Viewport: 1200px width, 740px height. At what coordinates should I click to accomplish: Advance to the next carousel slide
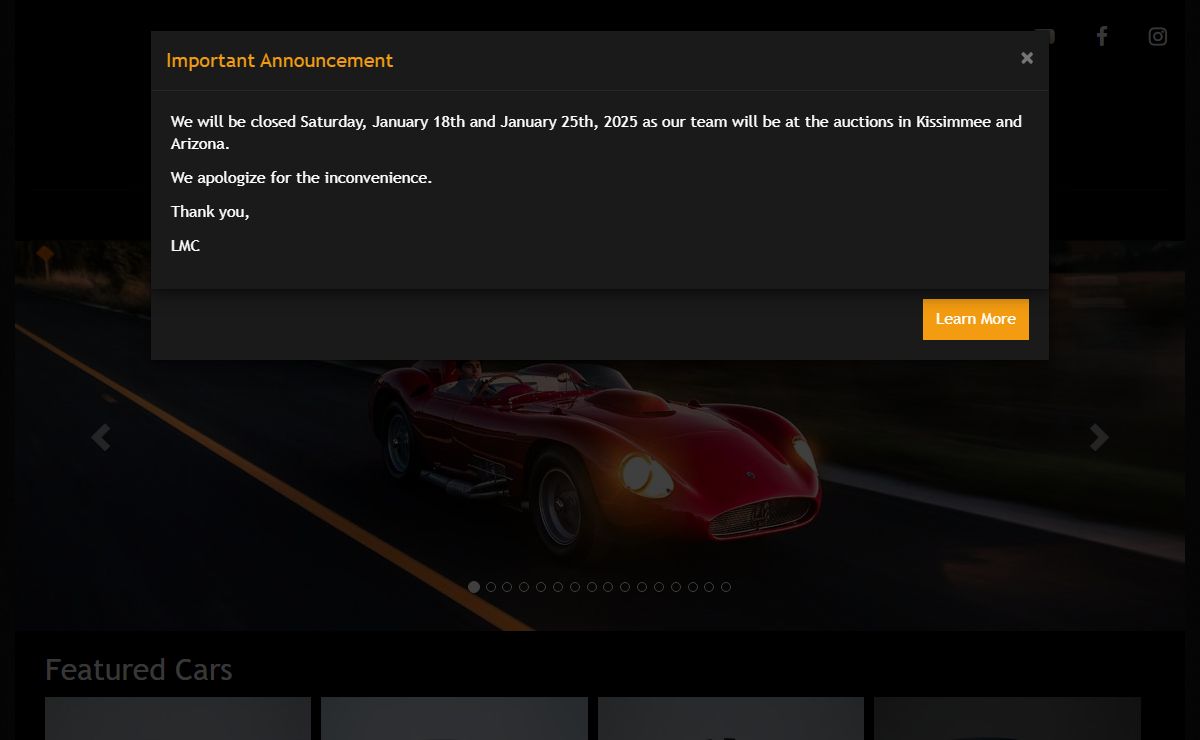[1099, 437]
